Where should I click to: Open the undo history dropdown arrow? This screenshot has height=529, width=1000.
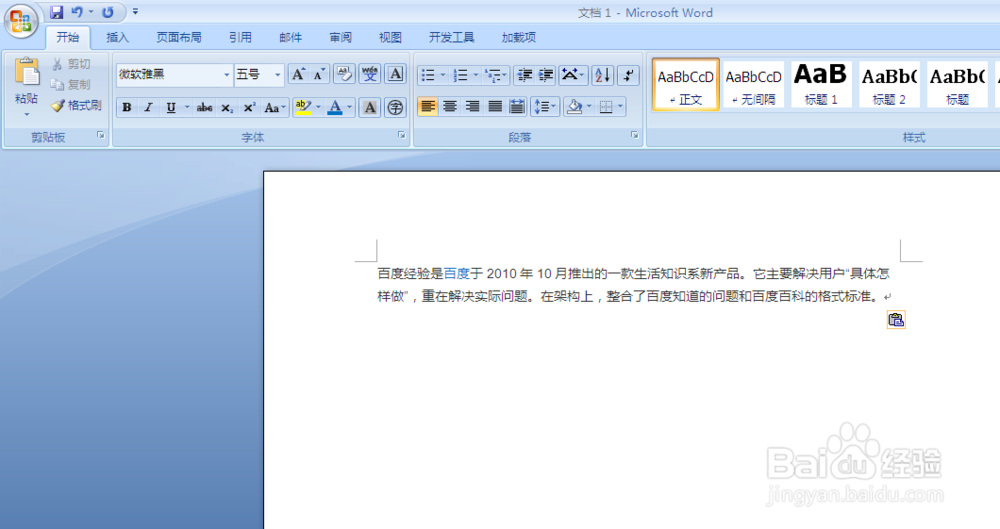[x=91, y=12]
